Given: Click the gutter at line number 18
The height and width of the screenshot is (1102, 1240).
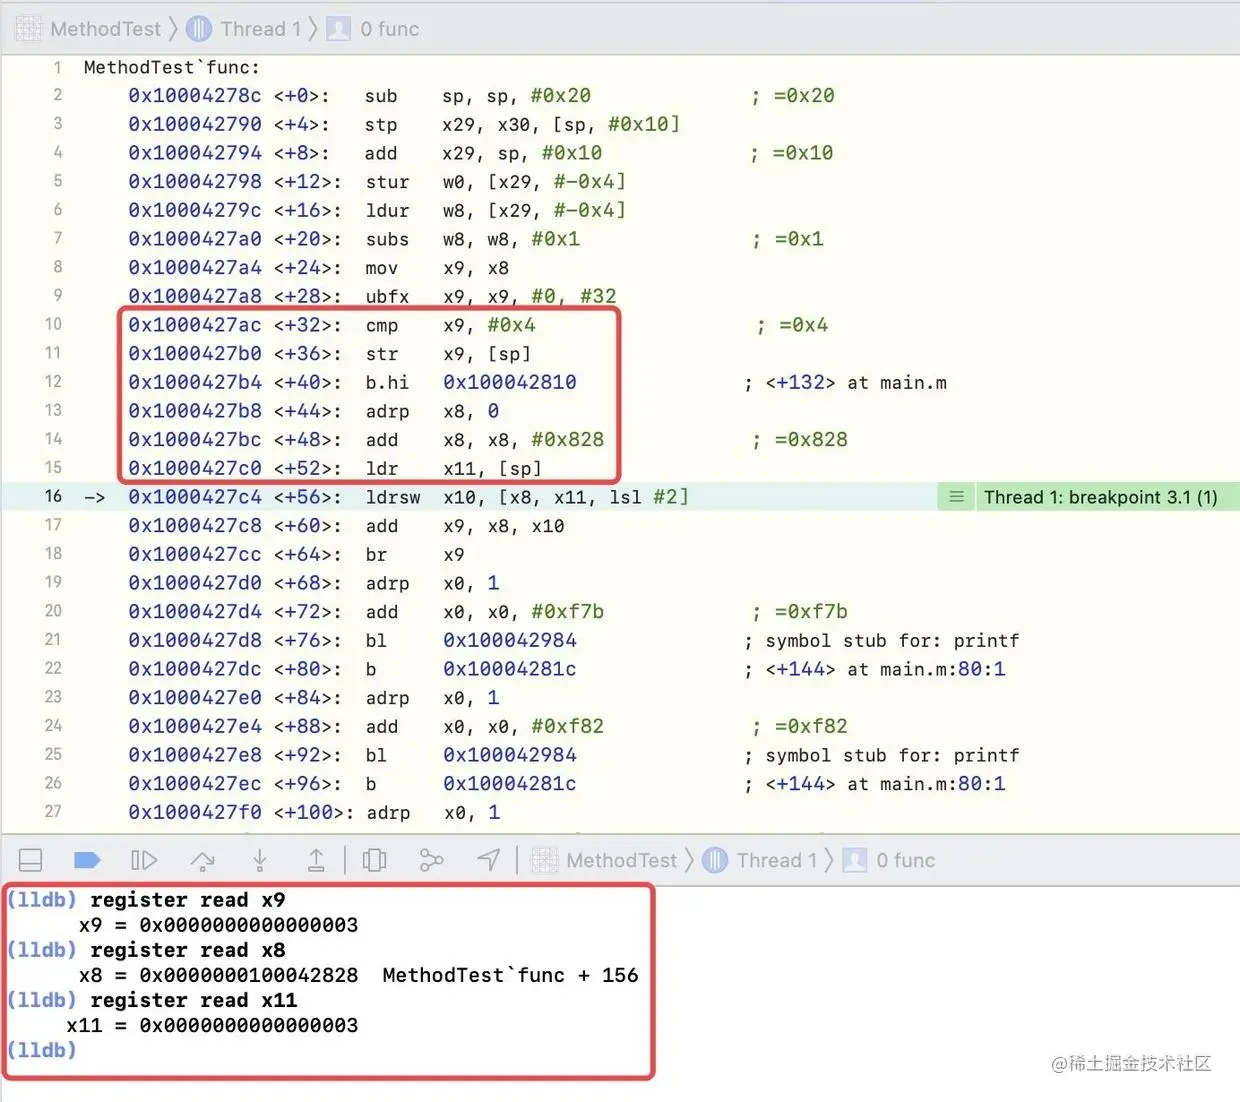Looking at the screenshot, I should 53,553.
